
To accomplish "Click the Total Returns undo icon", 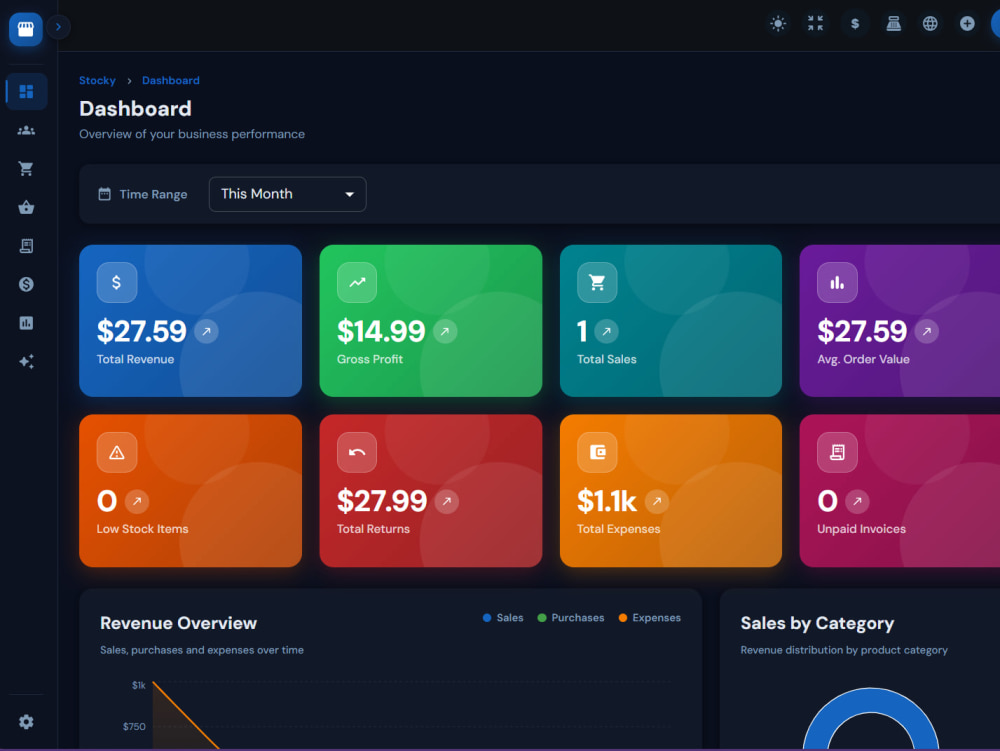I will click(357, 453).
